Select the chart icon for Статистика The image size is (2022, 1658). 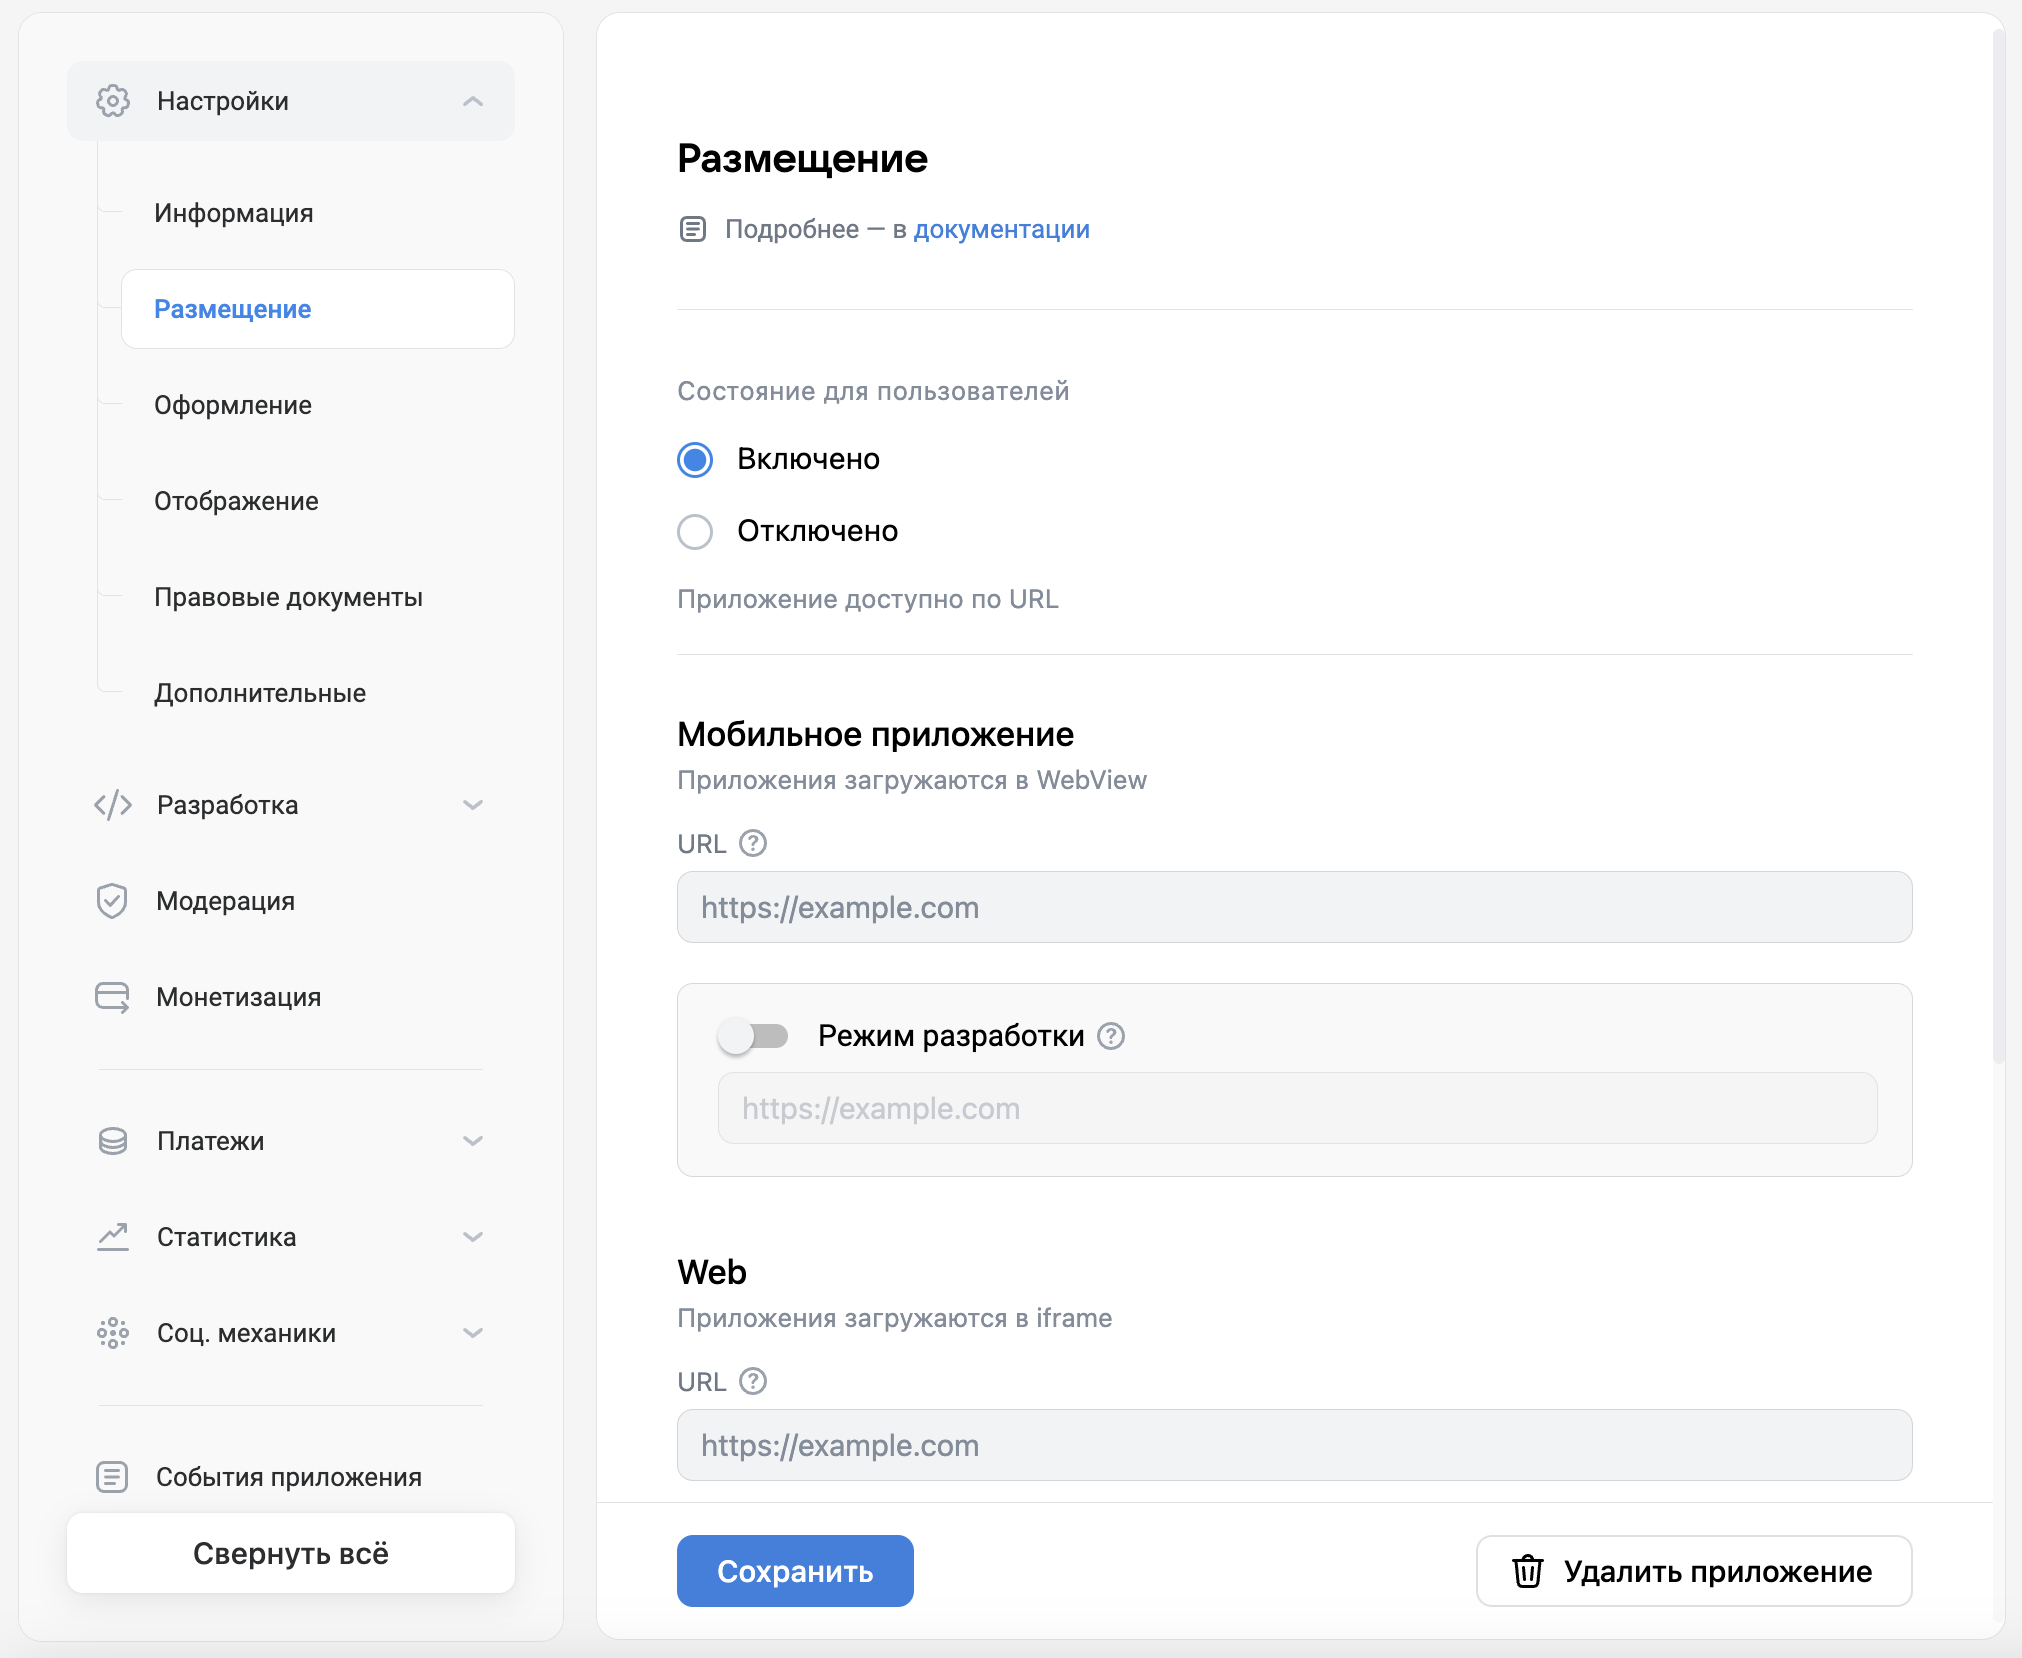[113, 1237]
